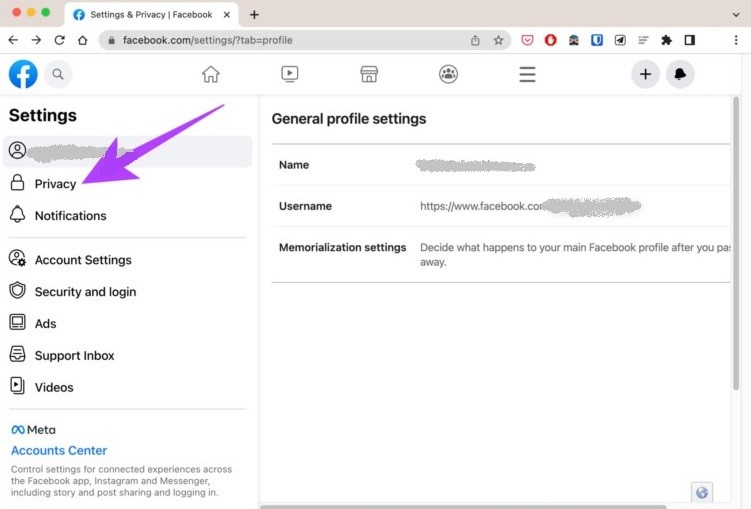Select the Settings & Privacy browser tab
The width and height of the screenshot is (751, 509).
point(151,15)
